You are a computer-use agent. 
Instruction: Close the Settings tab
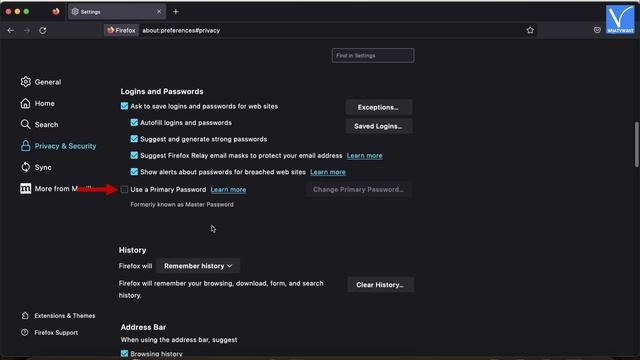click(159, 12)
